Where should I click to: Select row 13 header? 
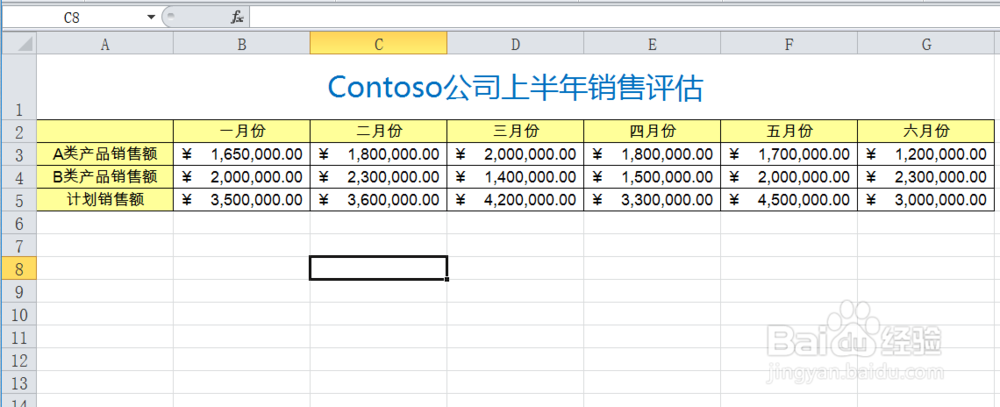[19, 383]
